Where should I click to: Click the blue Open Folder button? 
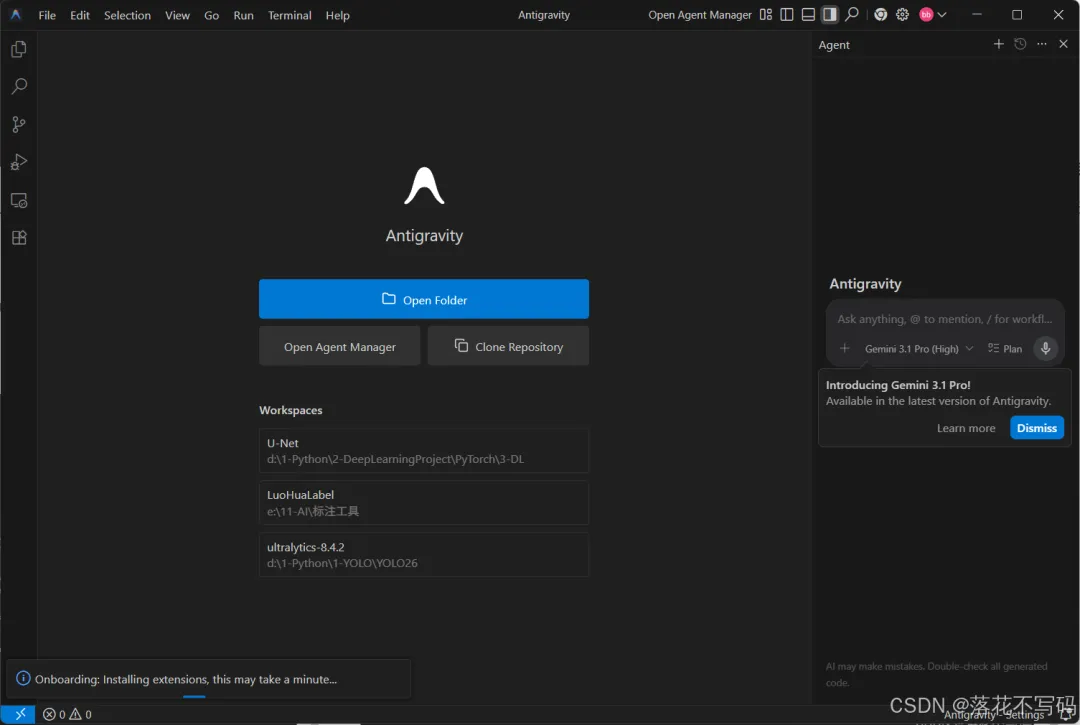coord(424,299)
